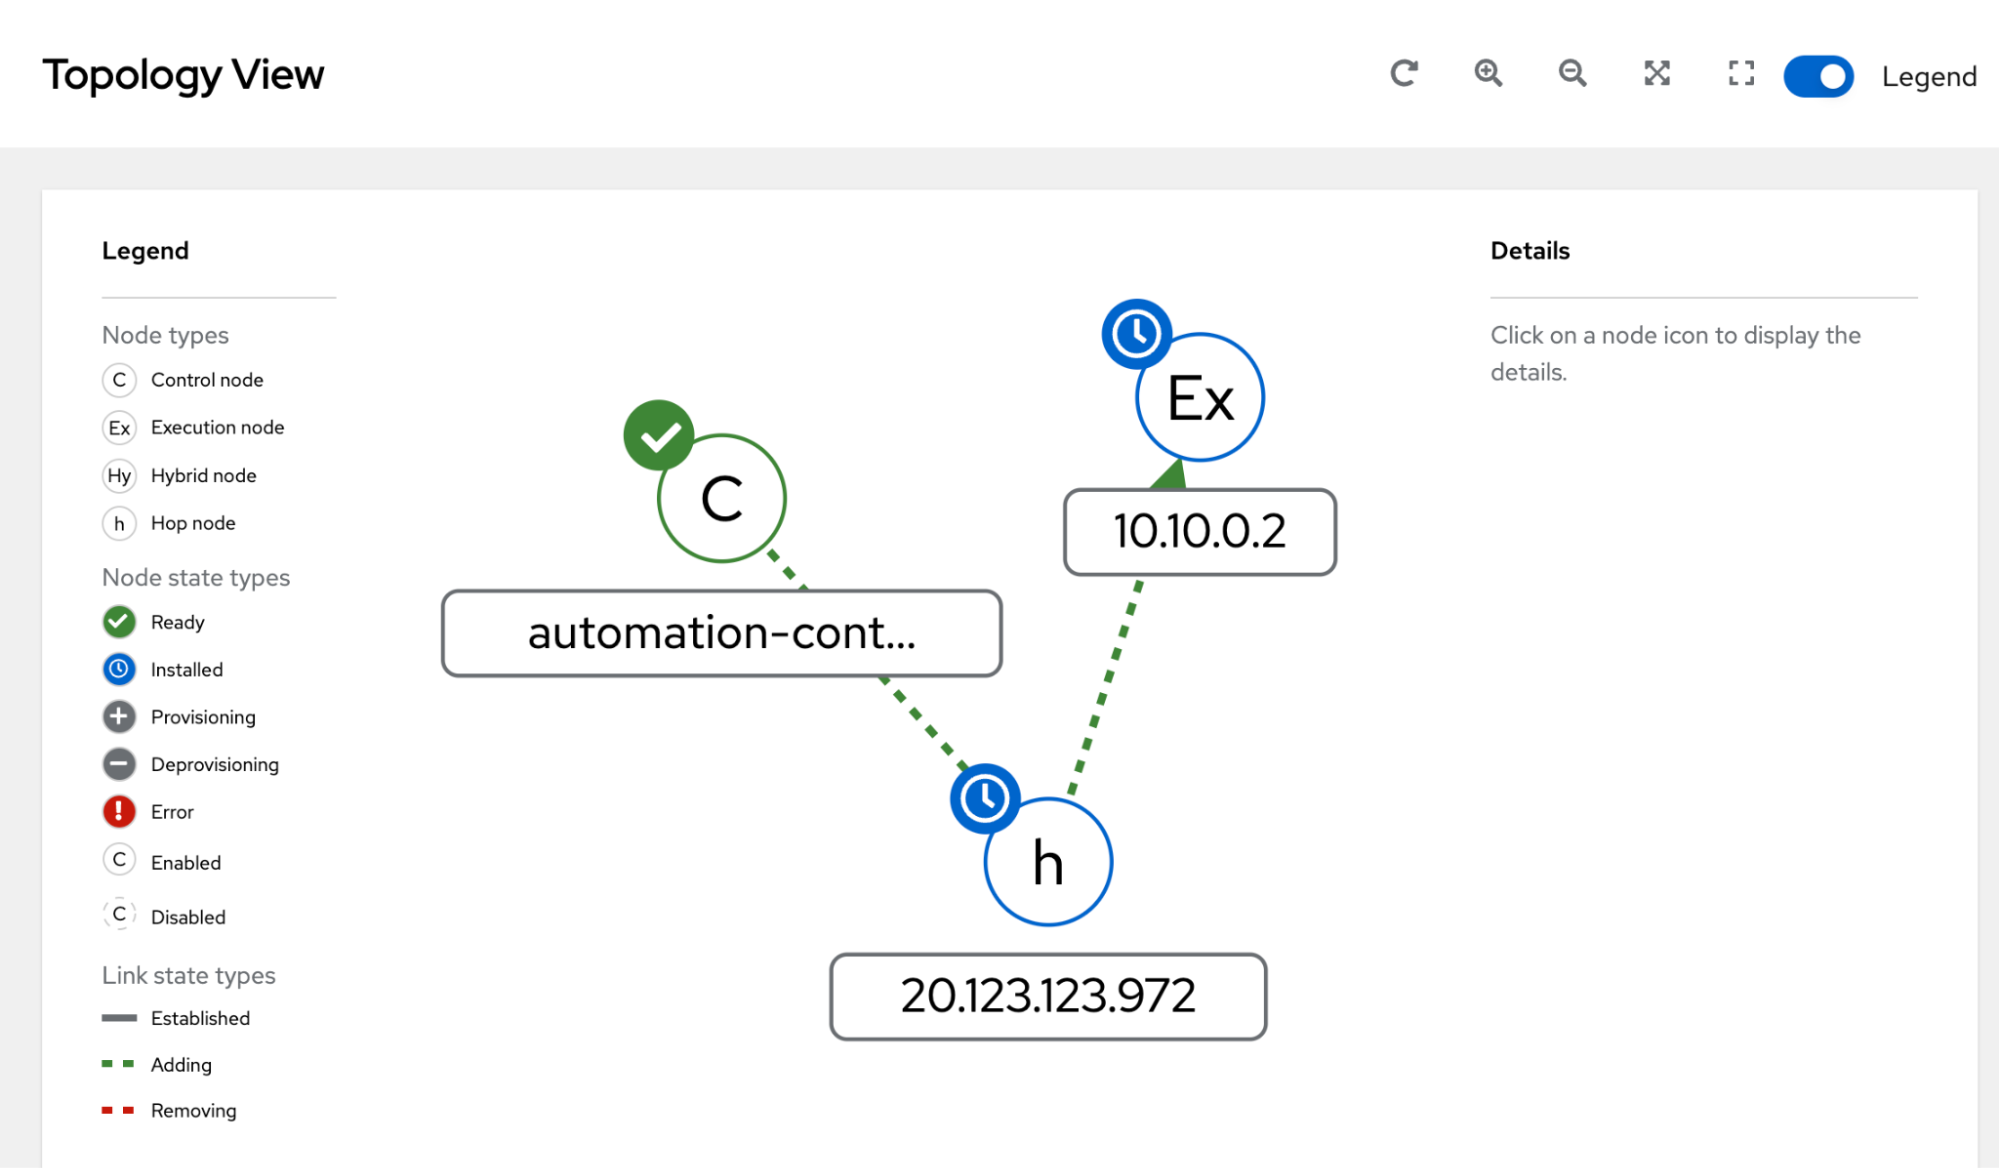Click the 20.123.123.972 node label

click(1048, 997)
